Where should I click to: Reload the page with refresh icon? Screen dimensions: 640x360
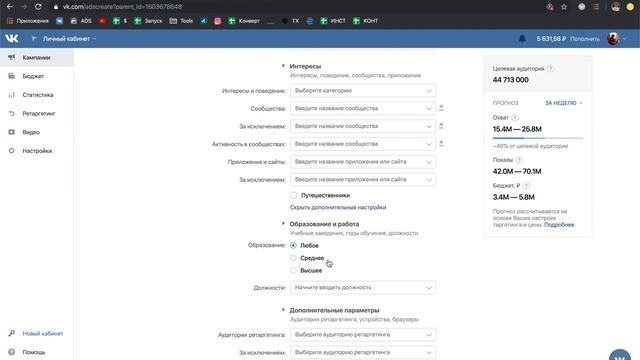tap(38, 7)
